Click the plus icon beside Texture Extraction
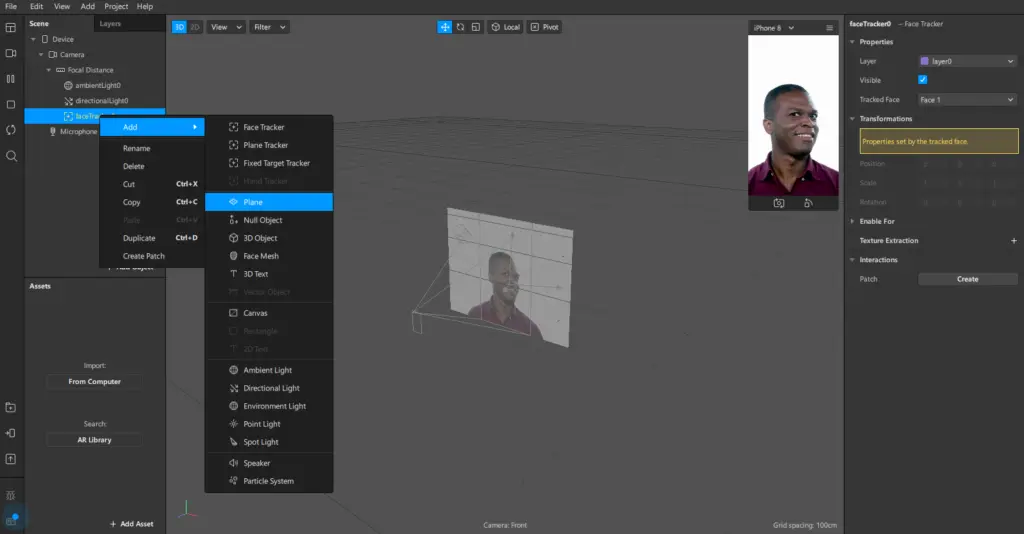Image resolution: width=1024 pixels, height=534 pixels. pos(1013,241)
